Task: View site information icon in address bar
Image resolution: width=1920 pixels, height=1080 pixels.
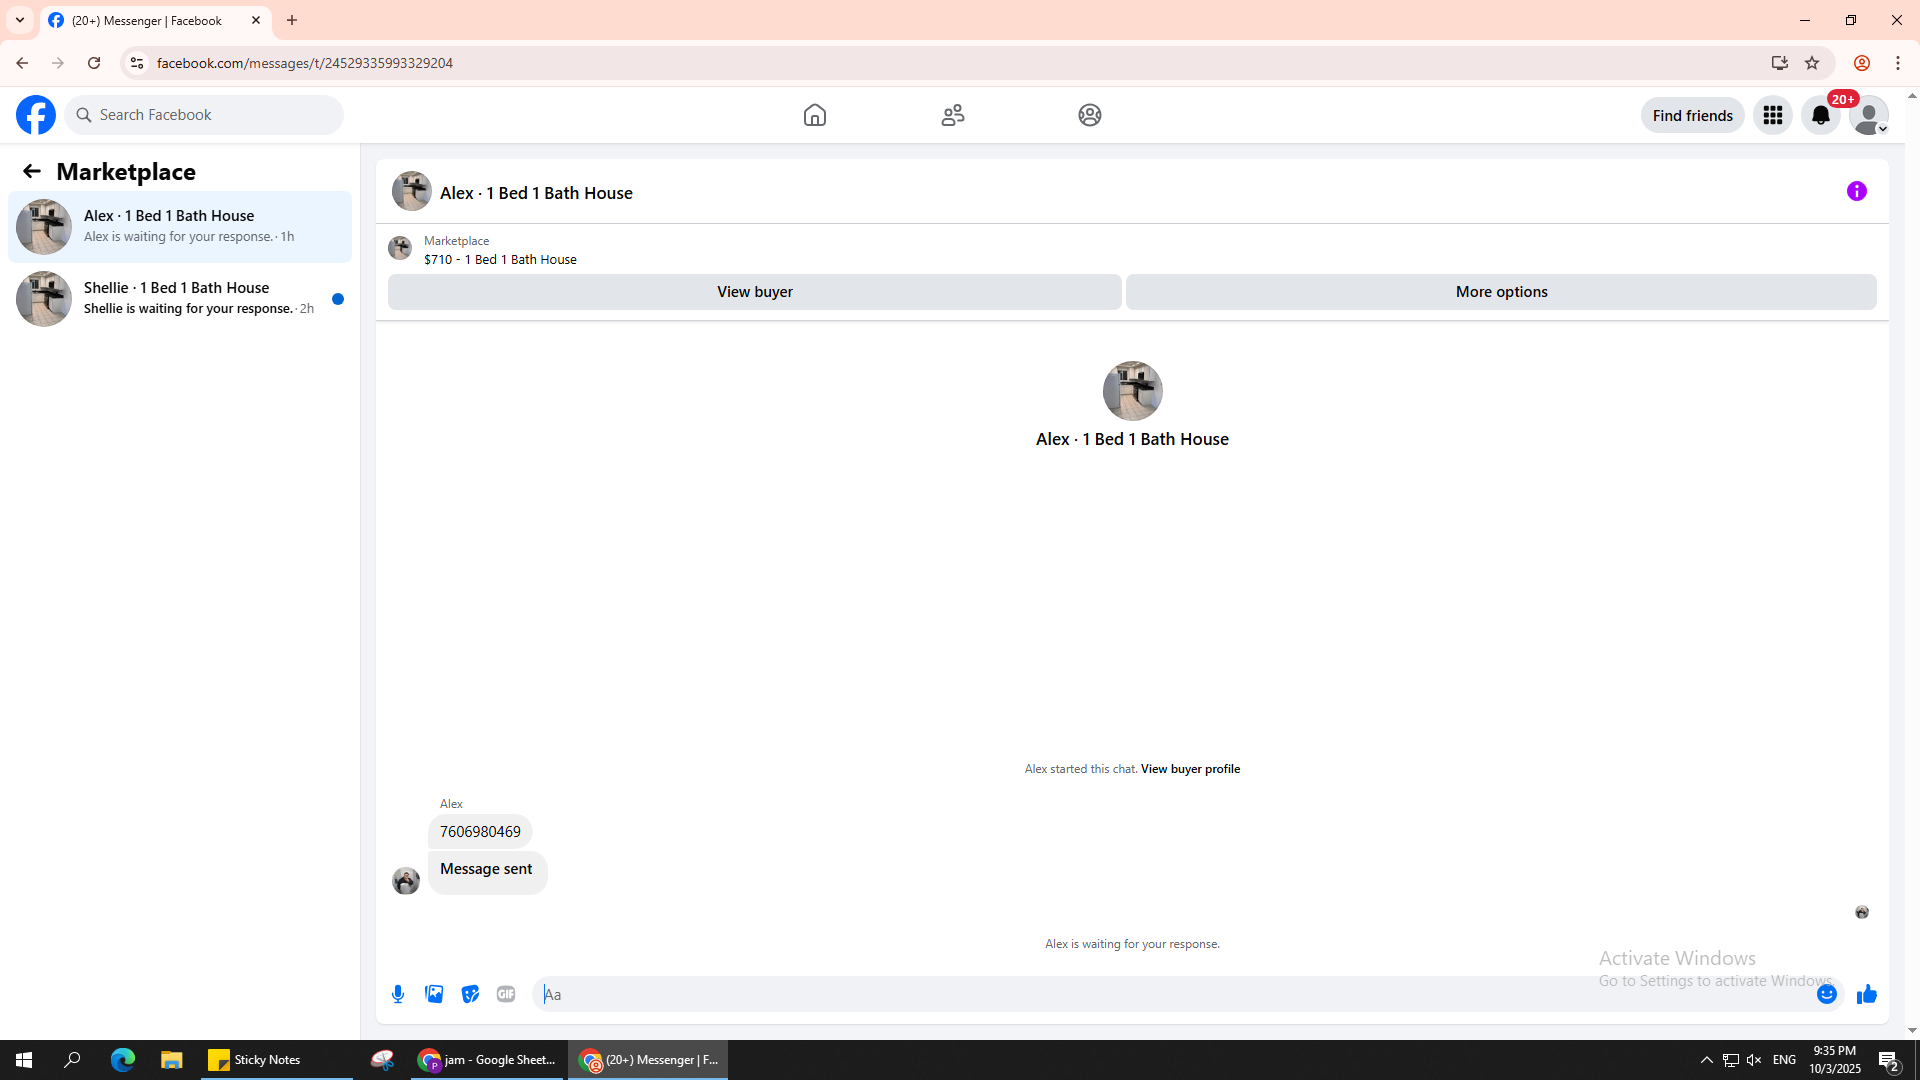Action: 137,63
